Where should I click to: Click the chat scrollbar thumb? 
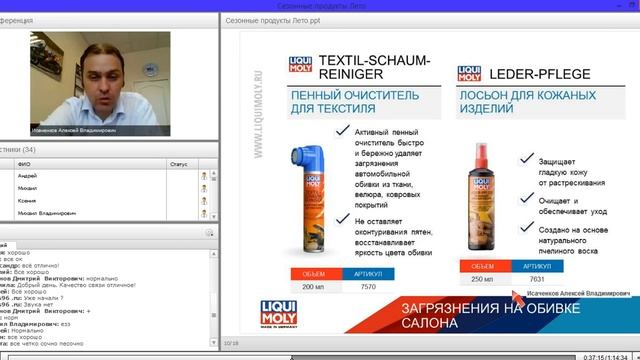[213, 315]
